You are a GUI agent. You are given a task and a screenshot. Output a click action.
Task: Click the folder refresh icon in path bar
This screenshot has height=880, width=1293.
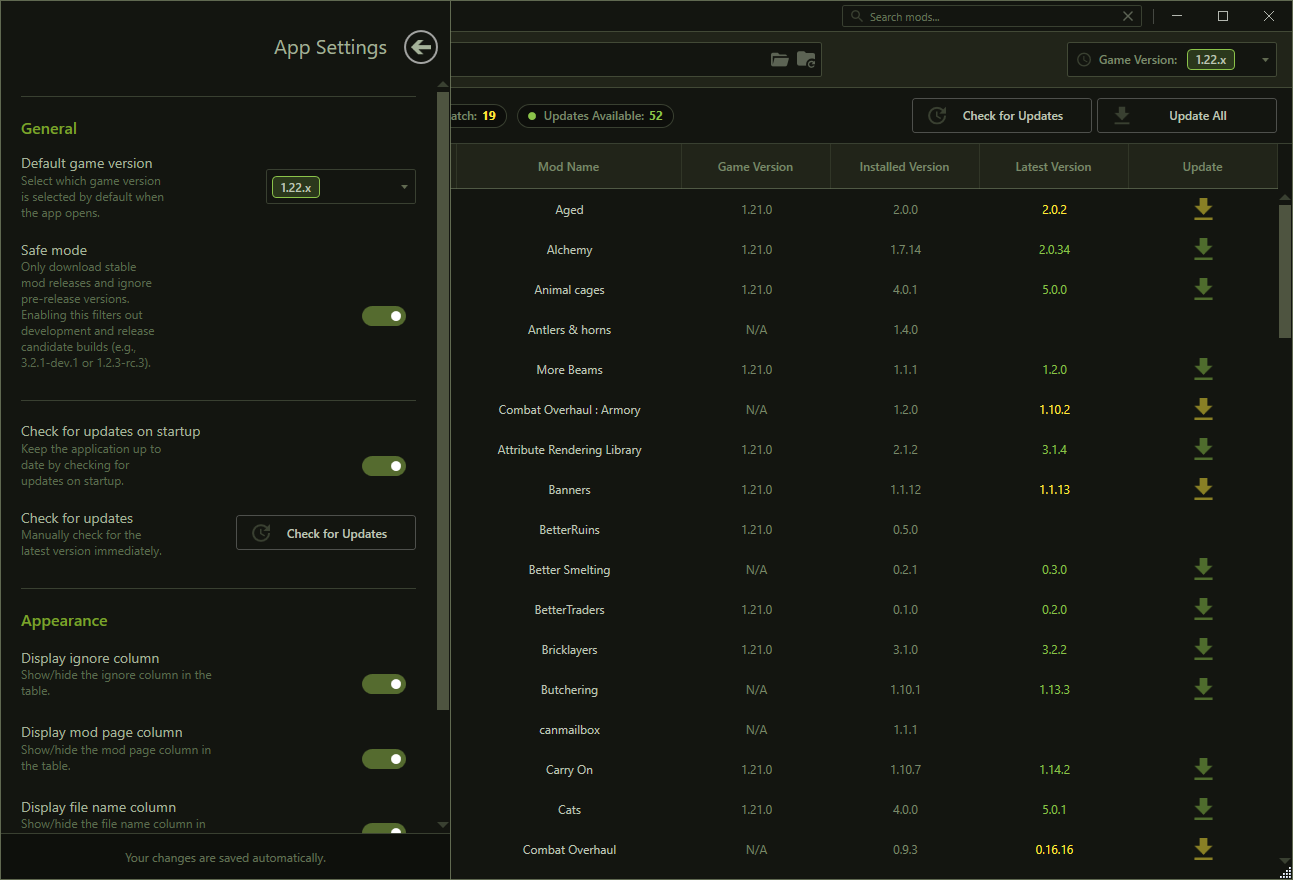coord(806,60)
